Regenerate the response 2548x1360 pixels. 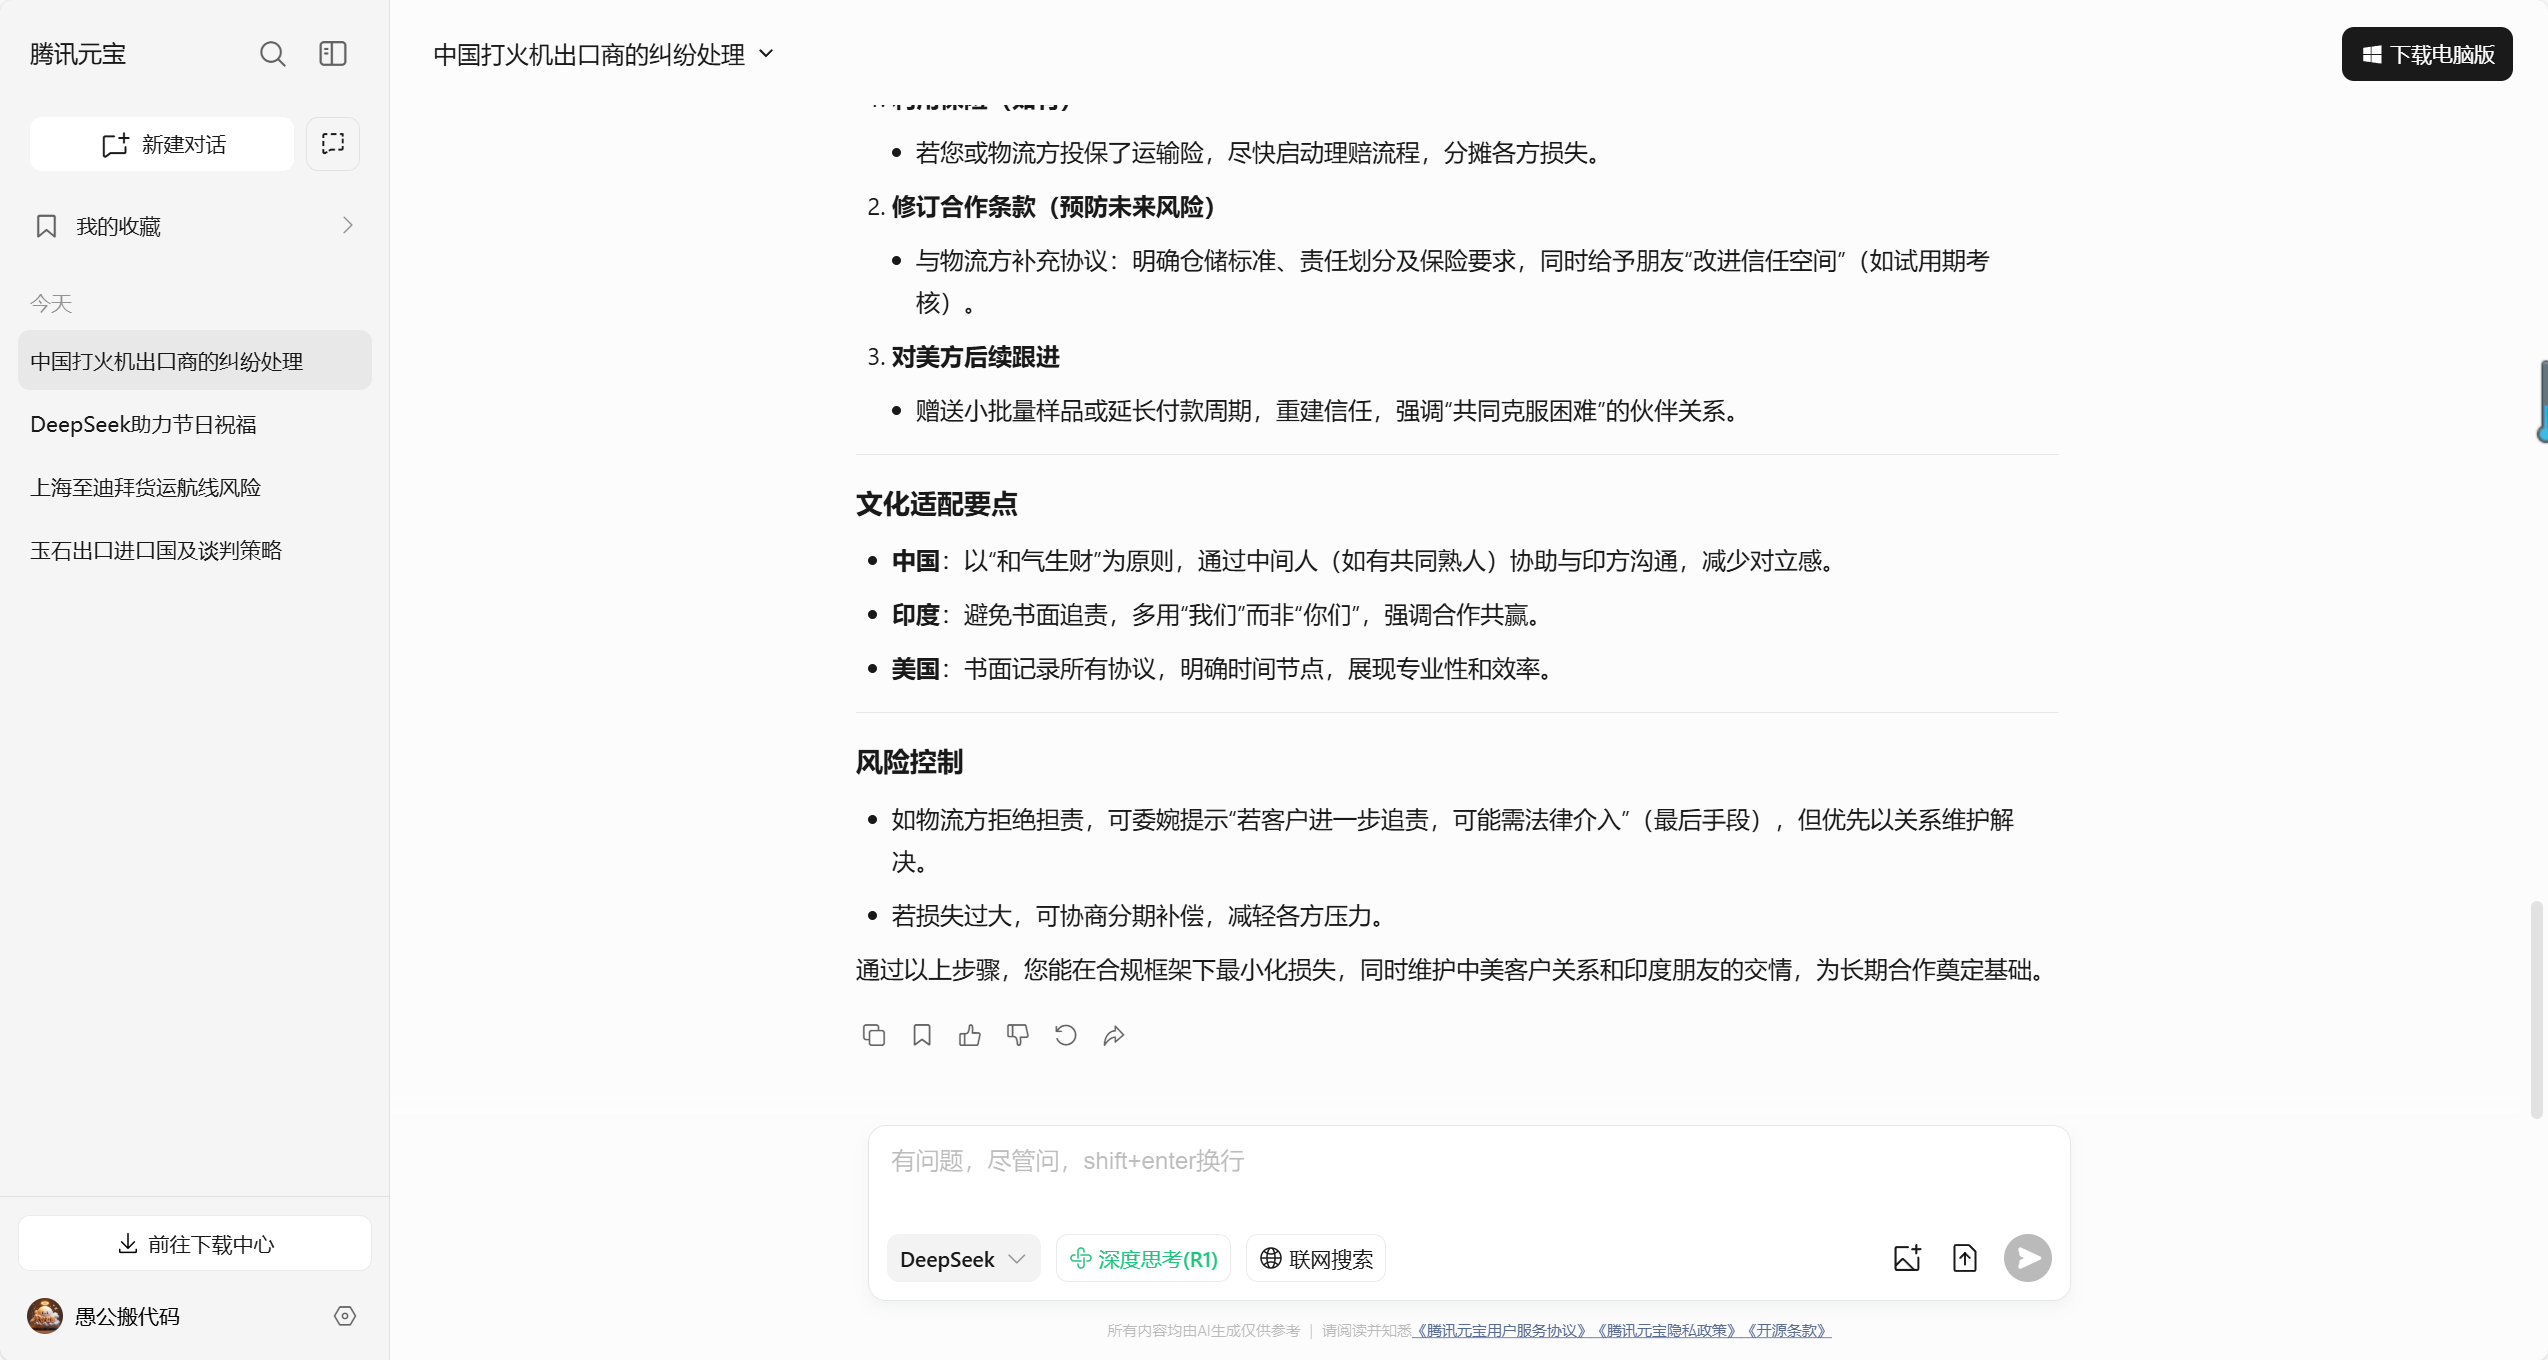[1066, 1035]
